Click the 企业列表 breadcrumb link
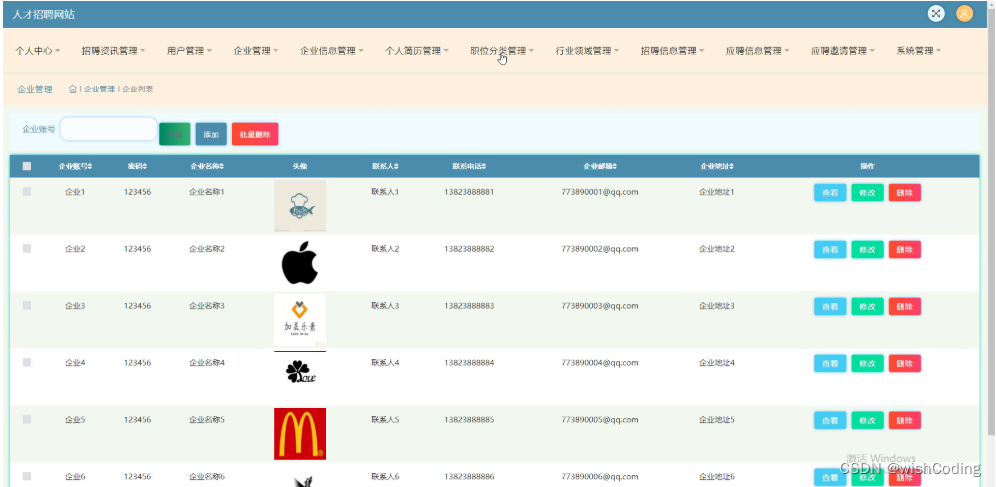The height and width of the screenshot is (487, 996). pos(138,89)
